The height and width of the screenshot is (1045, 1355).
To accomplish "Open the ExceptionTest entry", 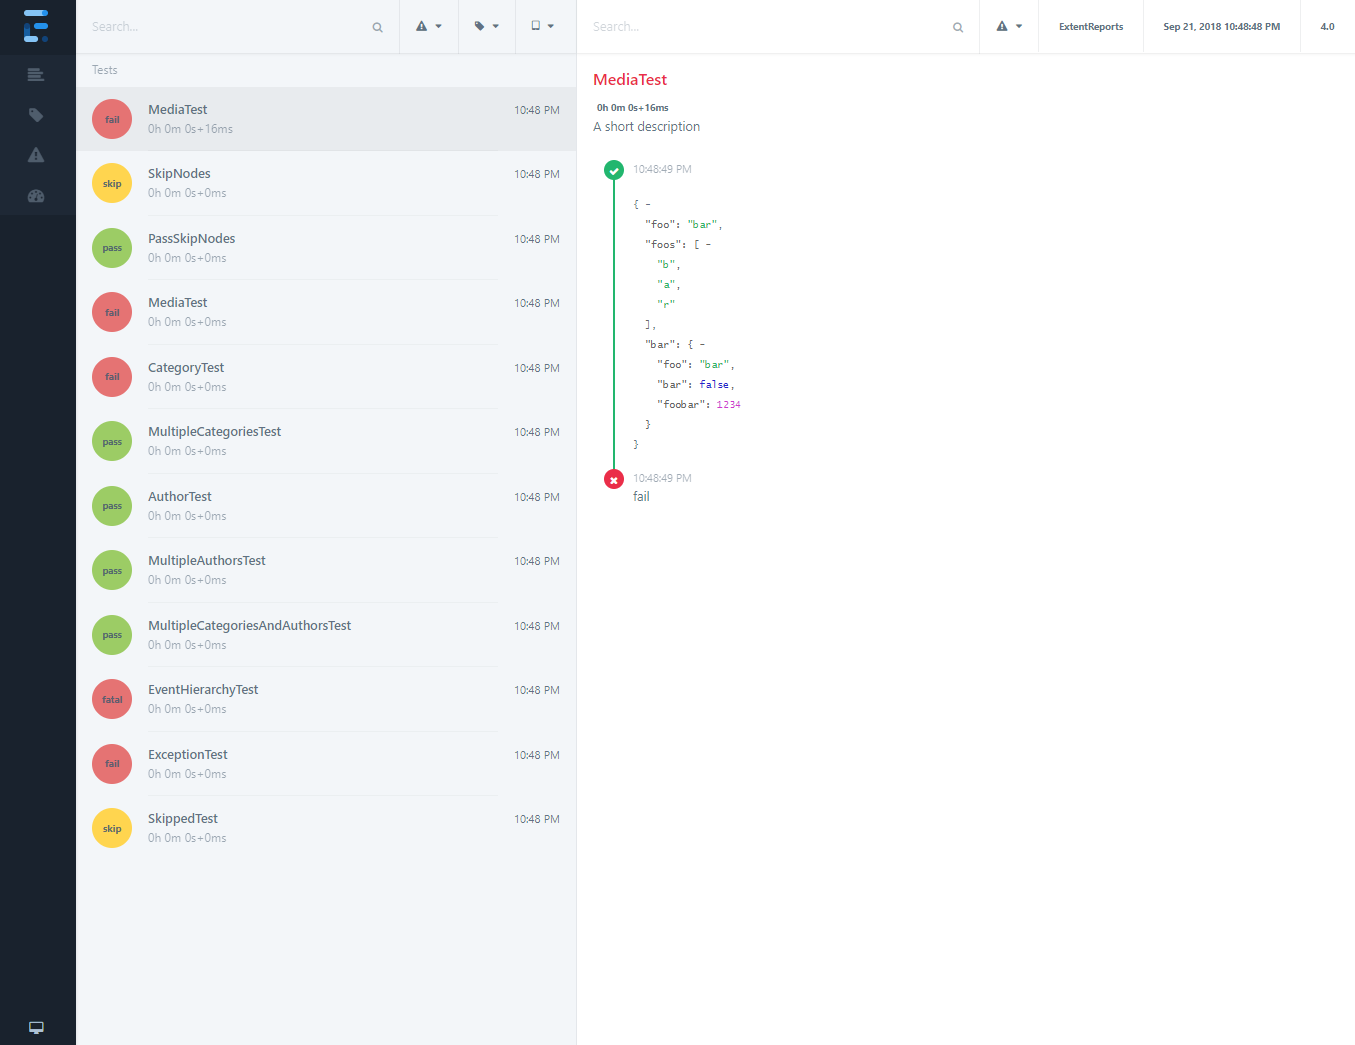I will (188, 755).
